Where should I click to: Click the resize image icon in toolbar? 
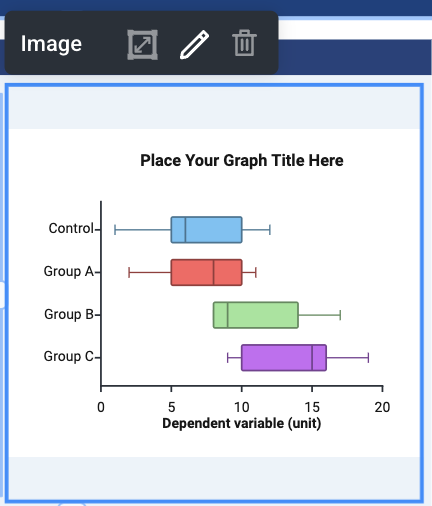click(142, 45)
